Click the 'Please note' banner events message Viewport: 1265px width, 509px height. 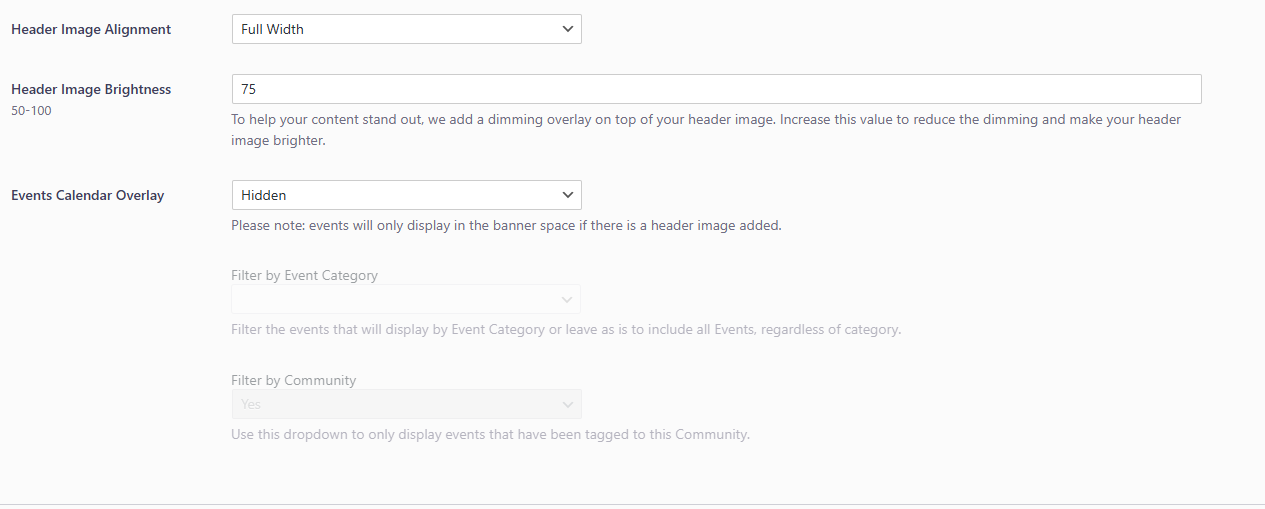[x=506, y=225]
